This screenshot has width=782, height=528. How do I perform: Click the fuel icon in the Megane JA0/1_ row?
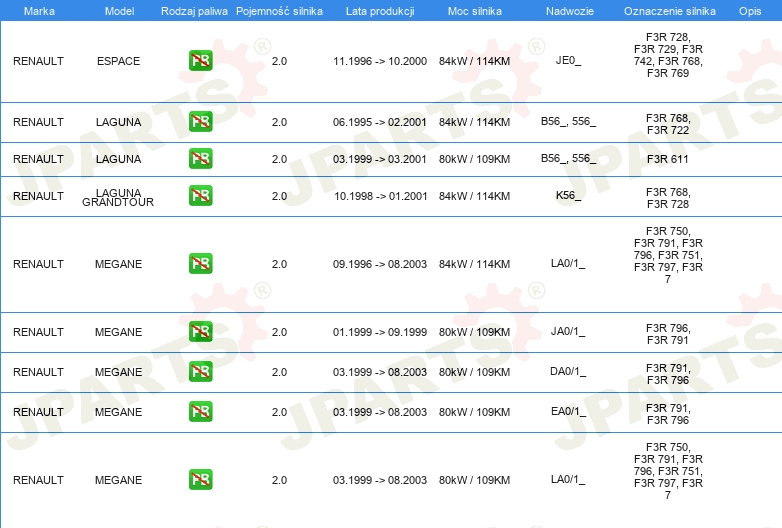point(200,332)
